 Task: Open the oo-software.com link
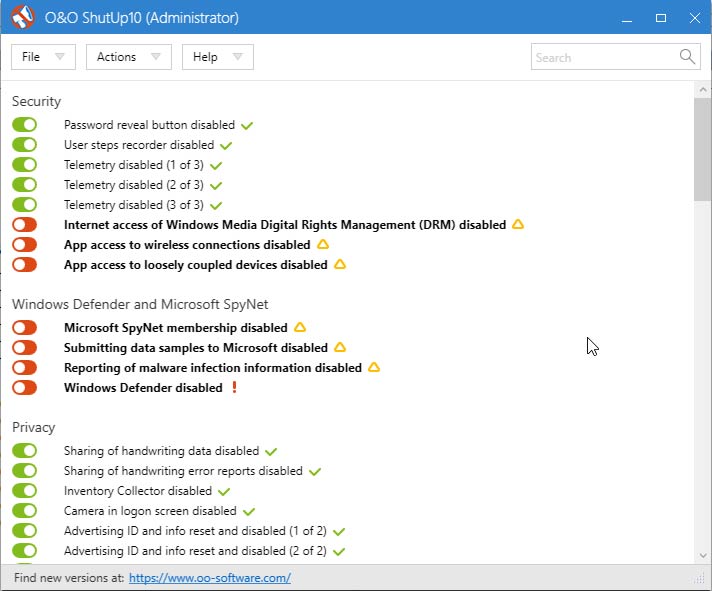(x=210, y=578)
